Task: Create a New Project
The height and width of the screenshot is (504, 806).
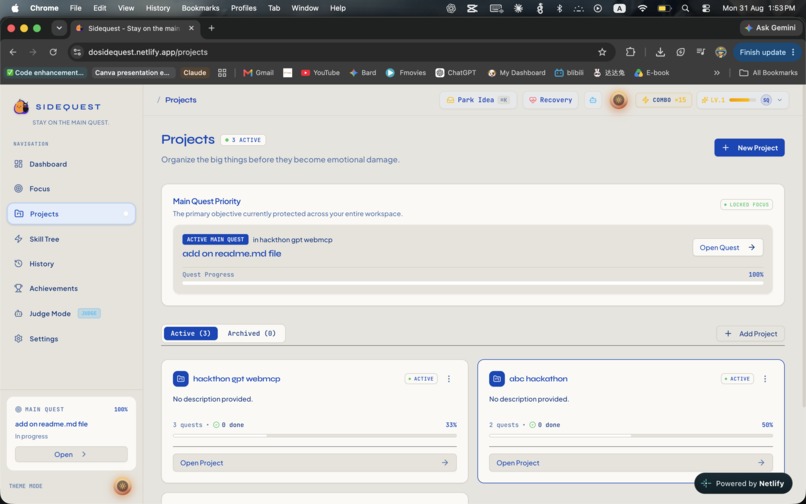Action: 749,148
